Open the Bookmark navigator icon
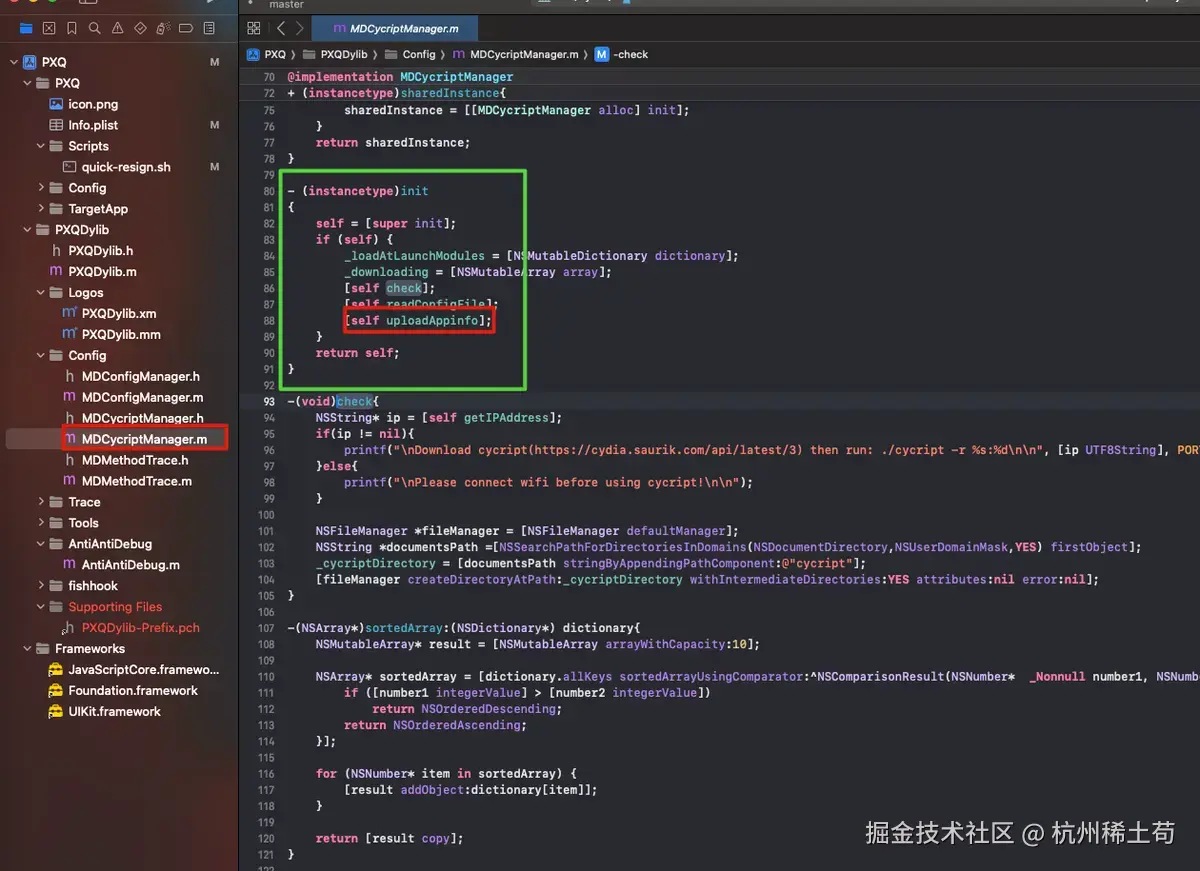 (72, 29)
